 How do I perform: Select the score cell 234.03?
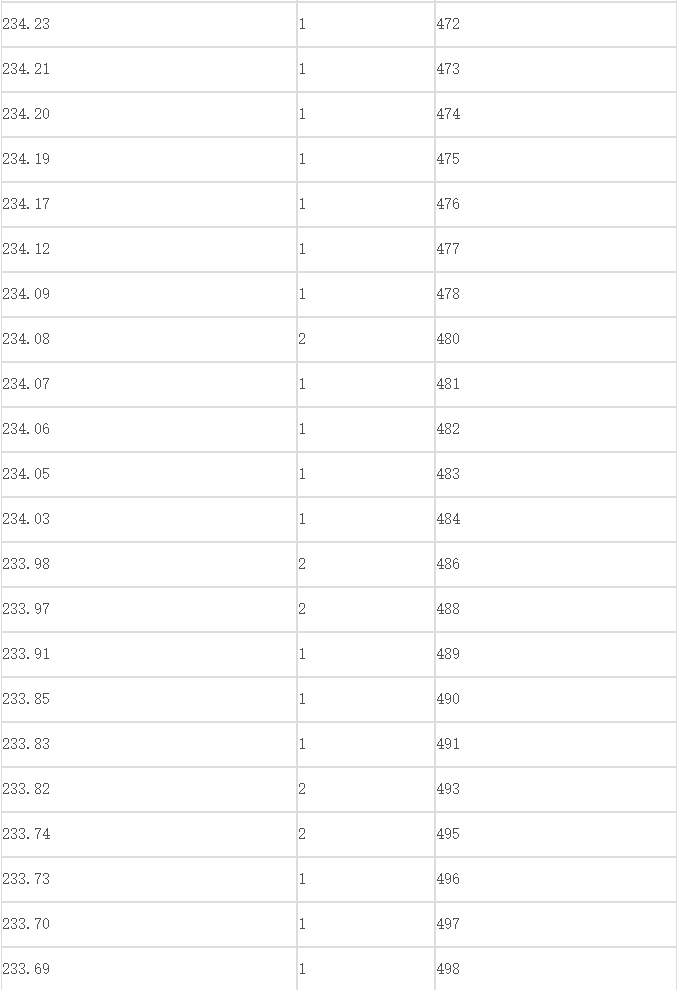pyautogui.click(x=149, y=519)
